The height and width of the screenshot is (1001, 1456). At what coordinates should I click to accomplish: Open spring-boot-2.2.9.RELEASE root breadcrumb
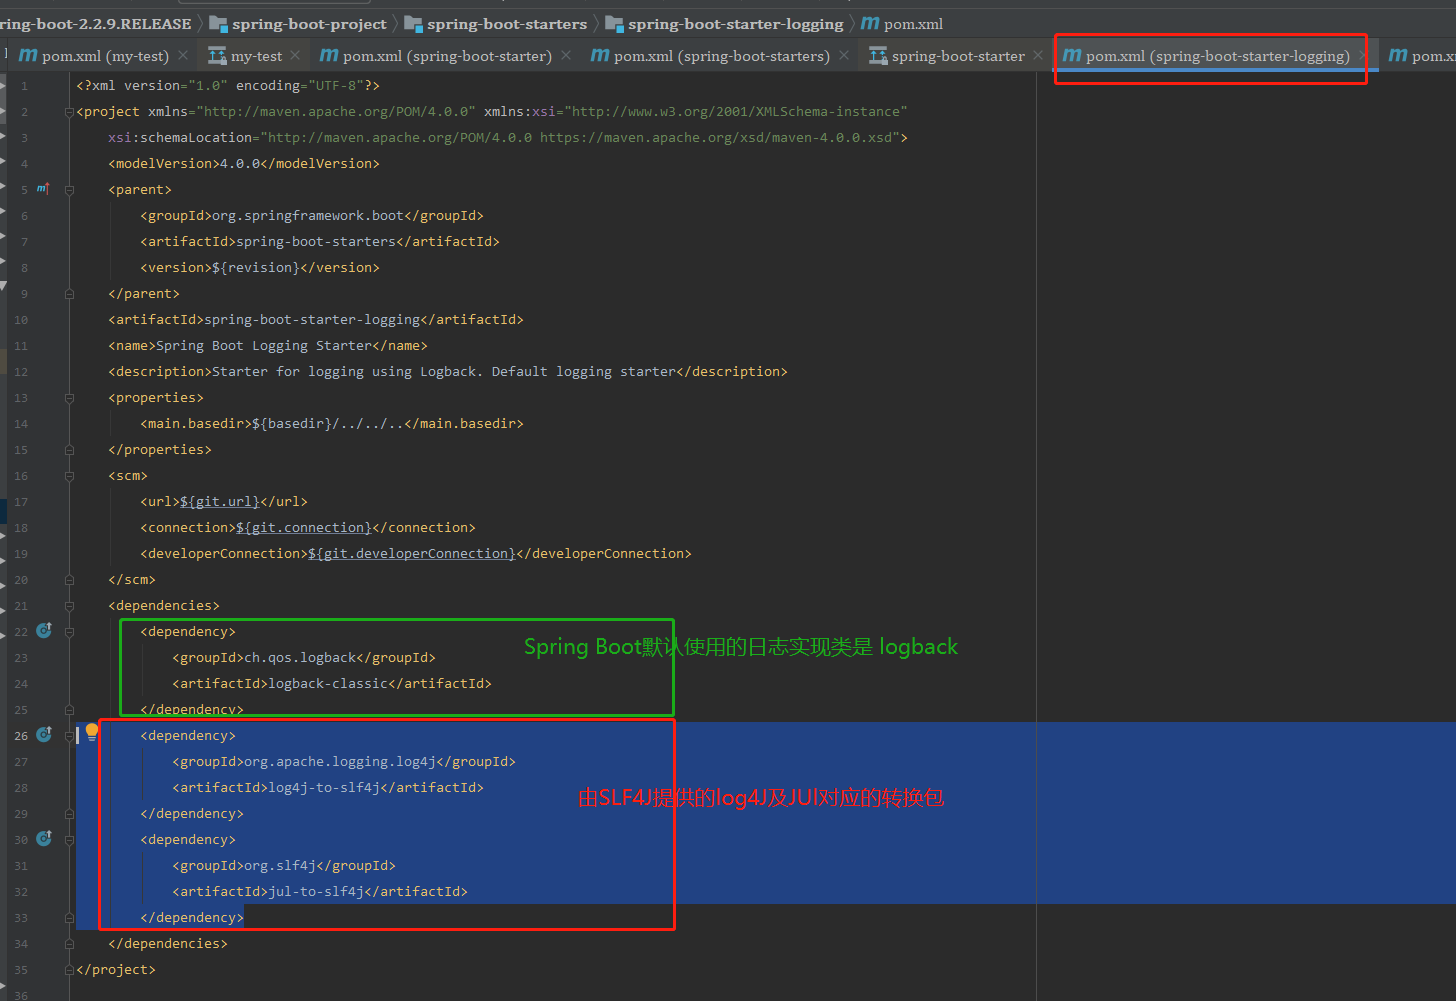(x=95, y=23)
